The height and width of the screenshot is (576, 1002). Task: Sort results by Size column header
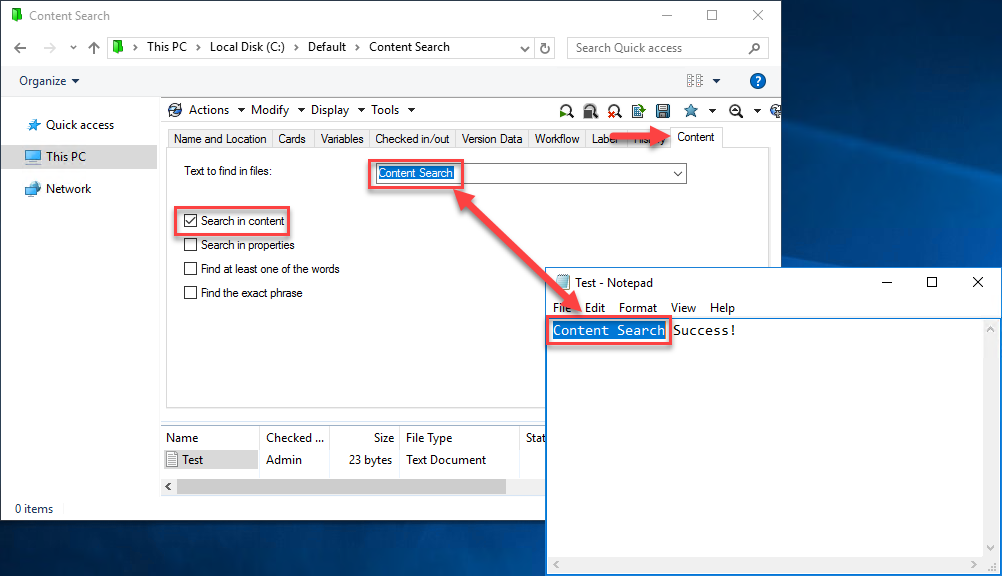pos(364,438)
